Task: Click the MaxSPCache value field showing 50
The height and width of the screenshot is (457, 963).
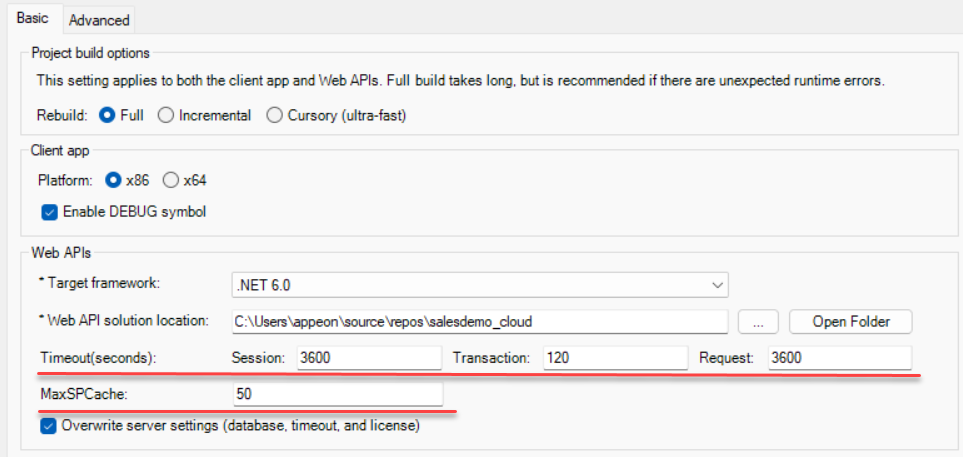Action: point(336,394)
